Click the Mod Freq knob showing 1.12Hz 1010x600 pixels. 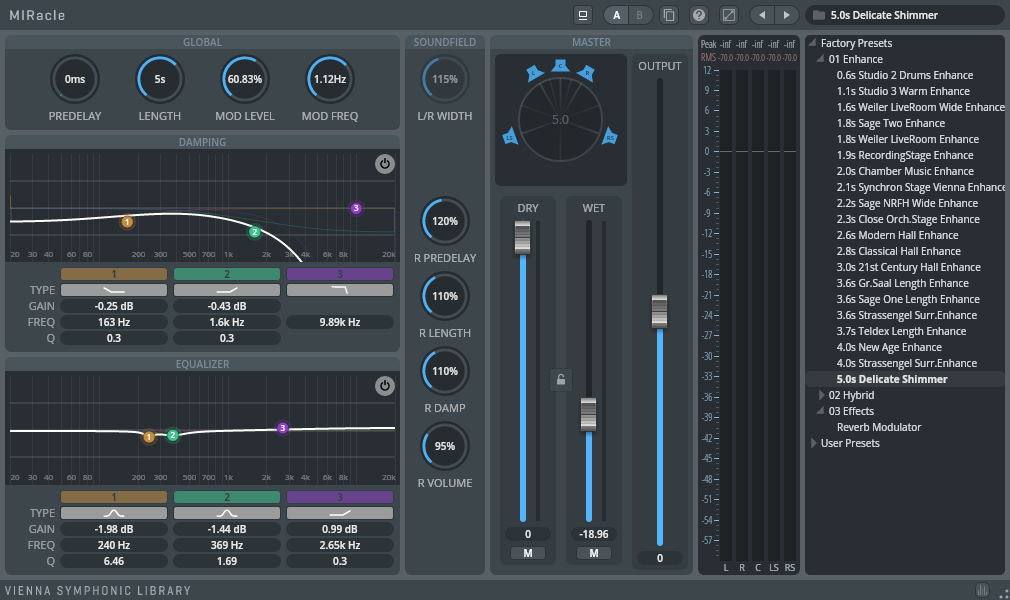tap(330, 79)
